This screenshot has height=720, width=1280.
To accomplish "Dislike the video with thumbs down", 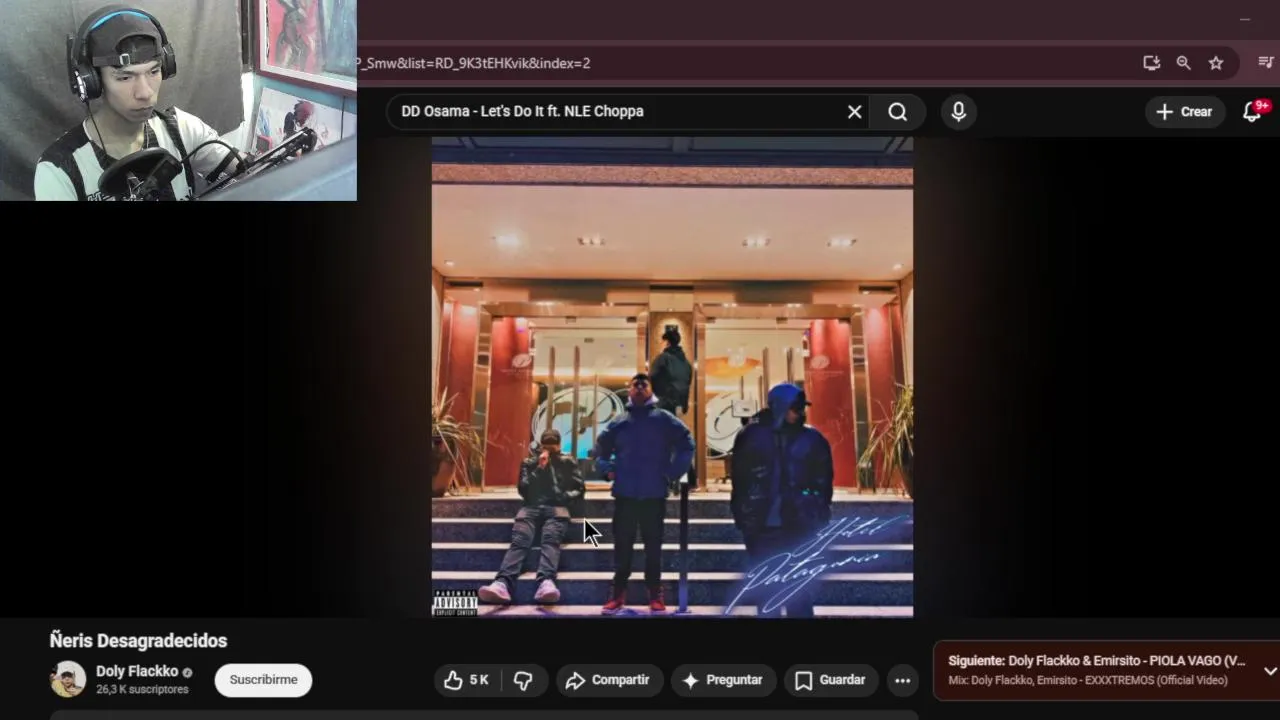I will click(x=523, y=680).
